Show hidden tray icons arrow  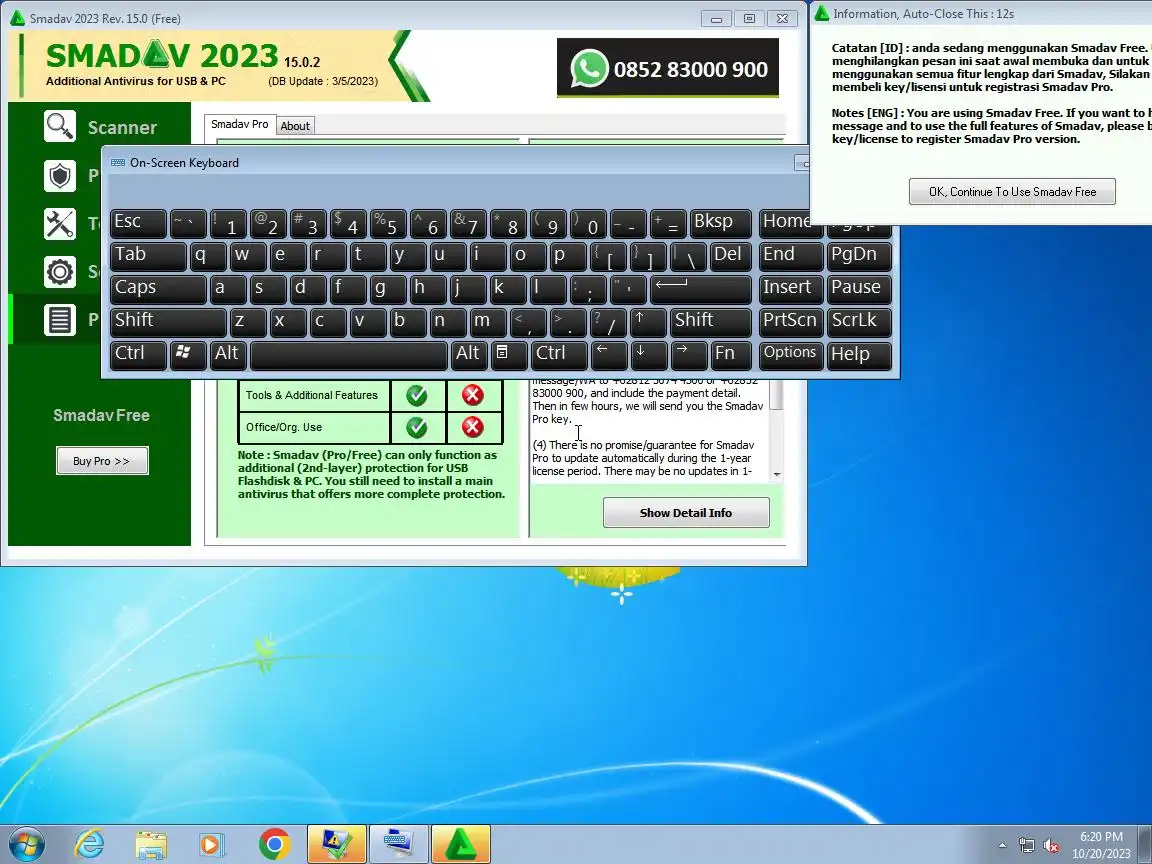(1002, 846)
